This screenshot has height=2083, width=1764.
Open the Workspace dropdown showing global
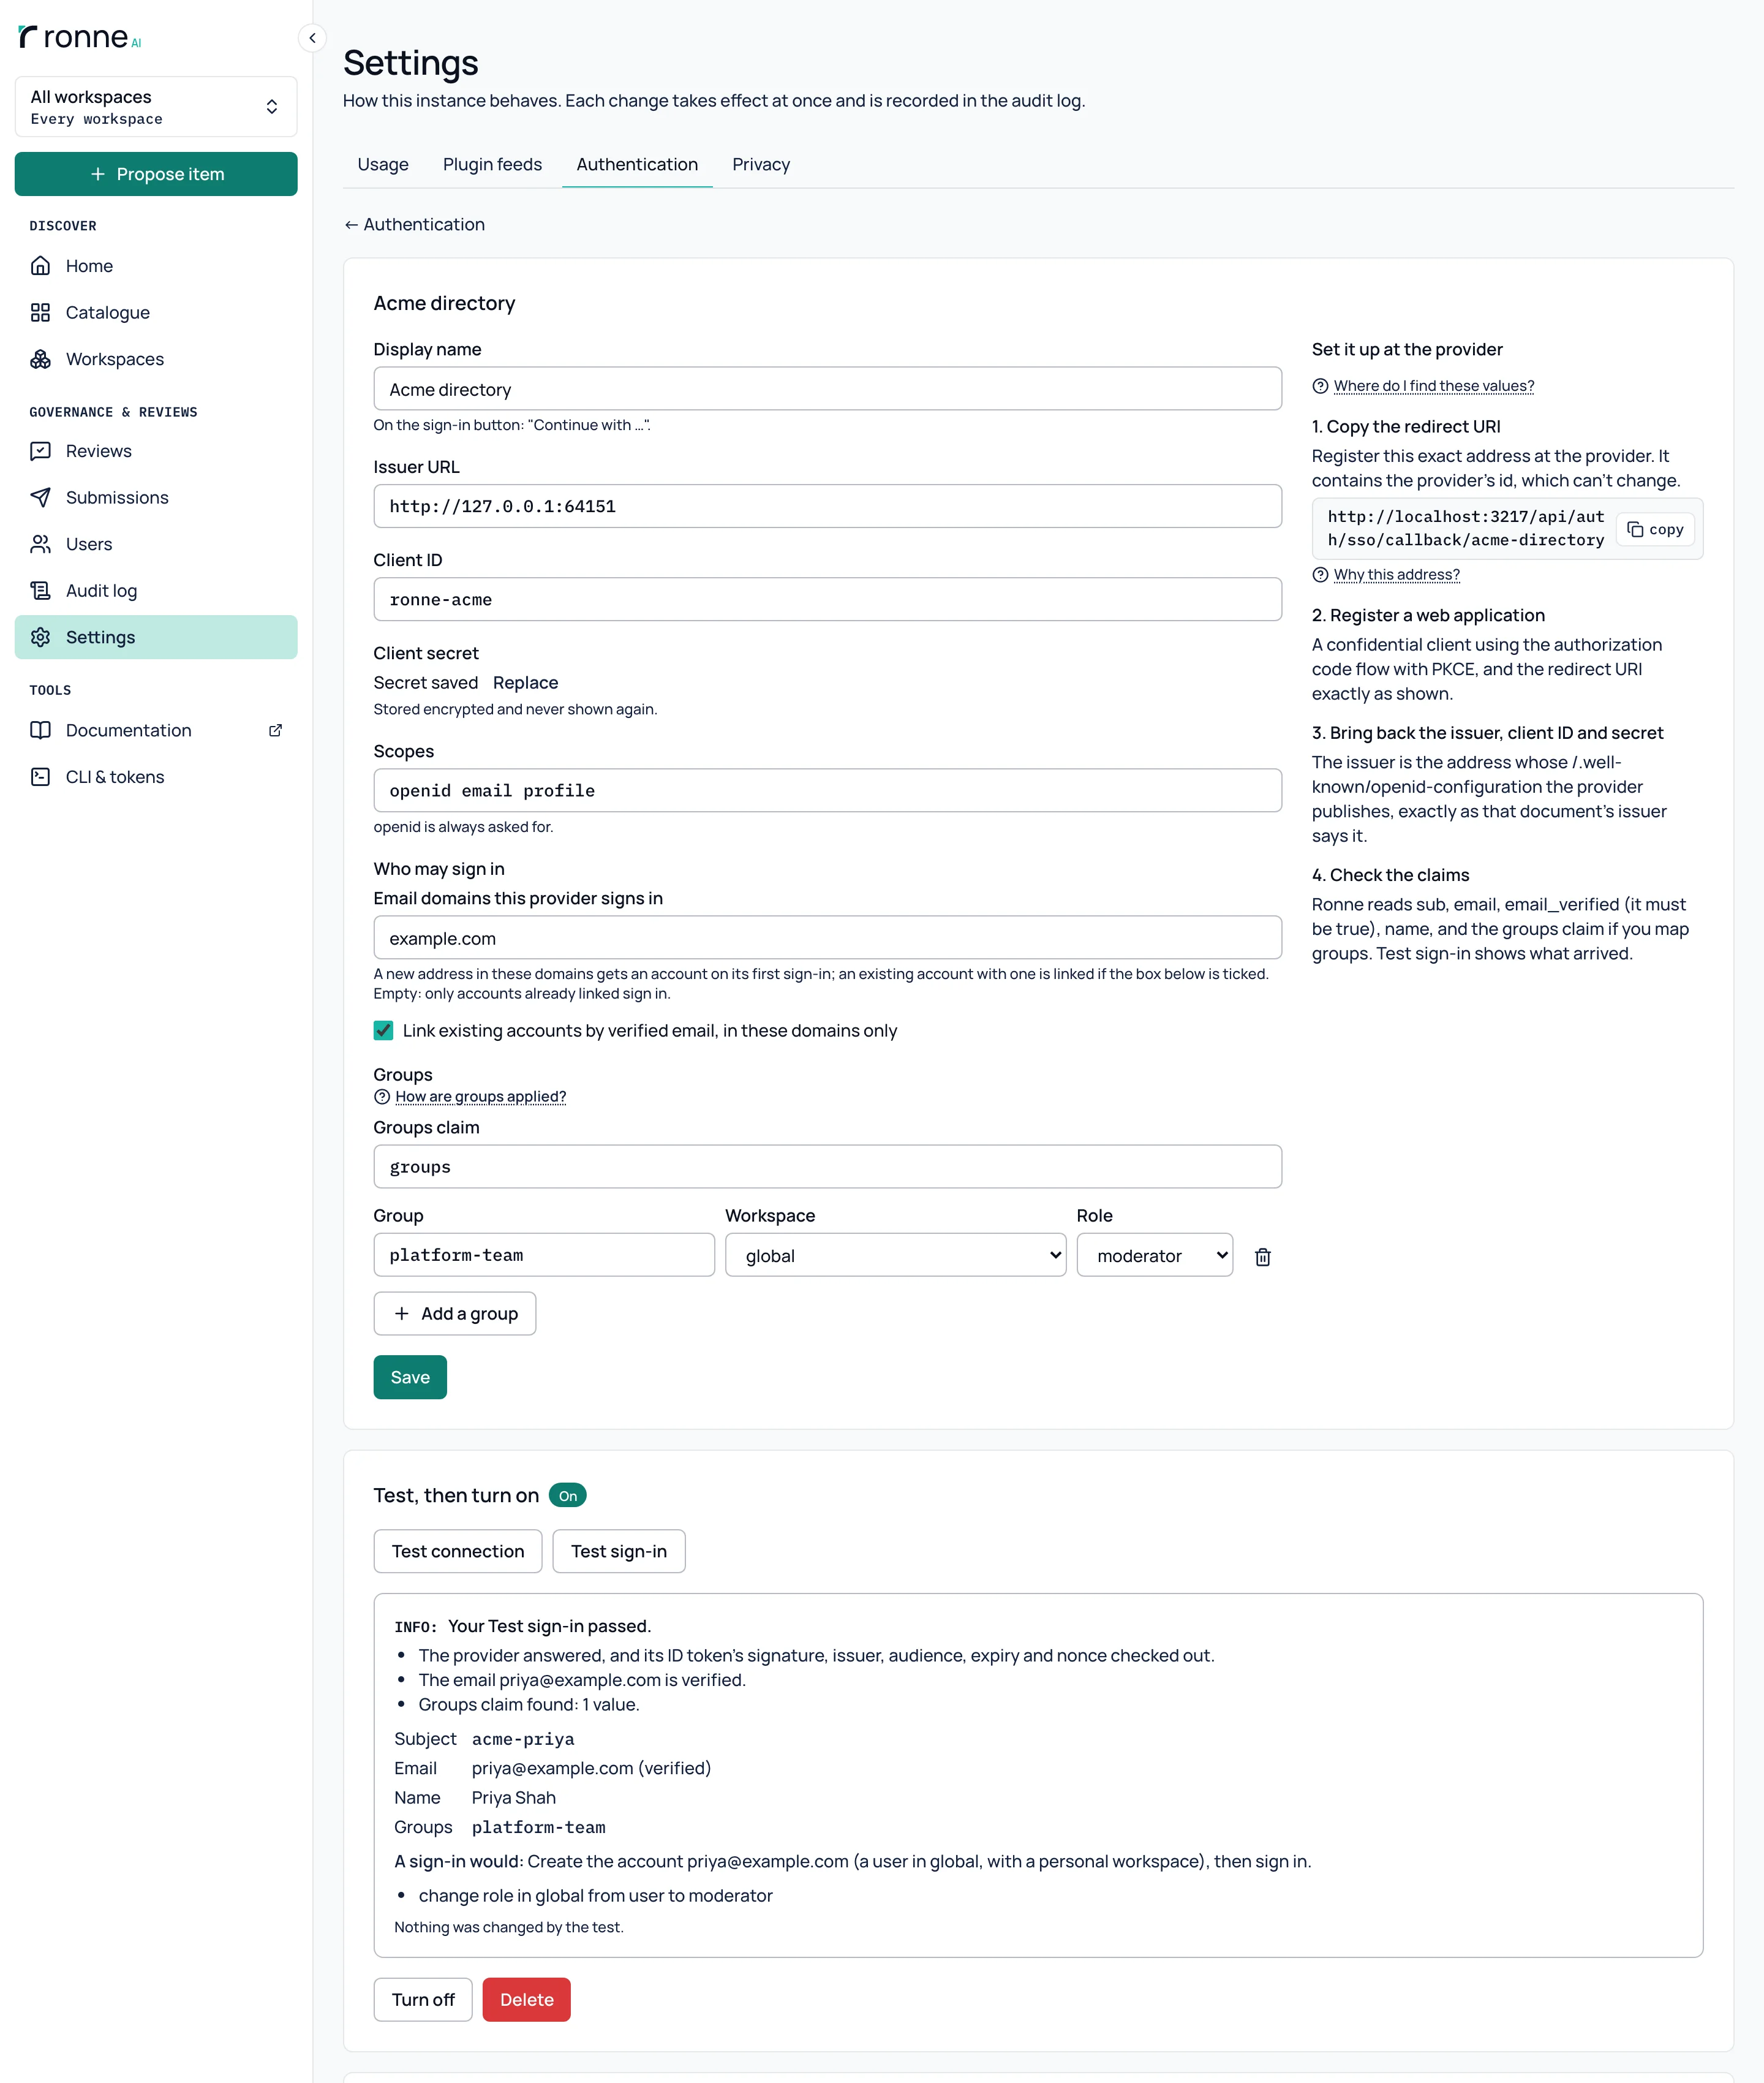click(895, 1255)
